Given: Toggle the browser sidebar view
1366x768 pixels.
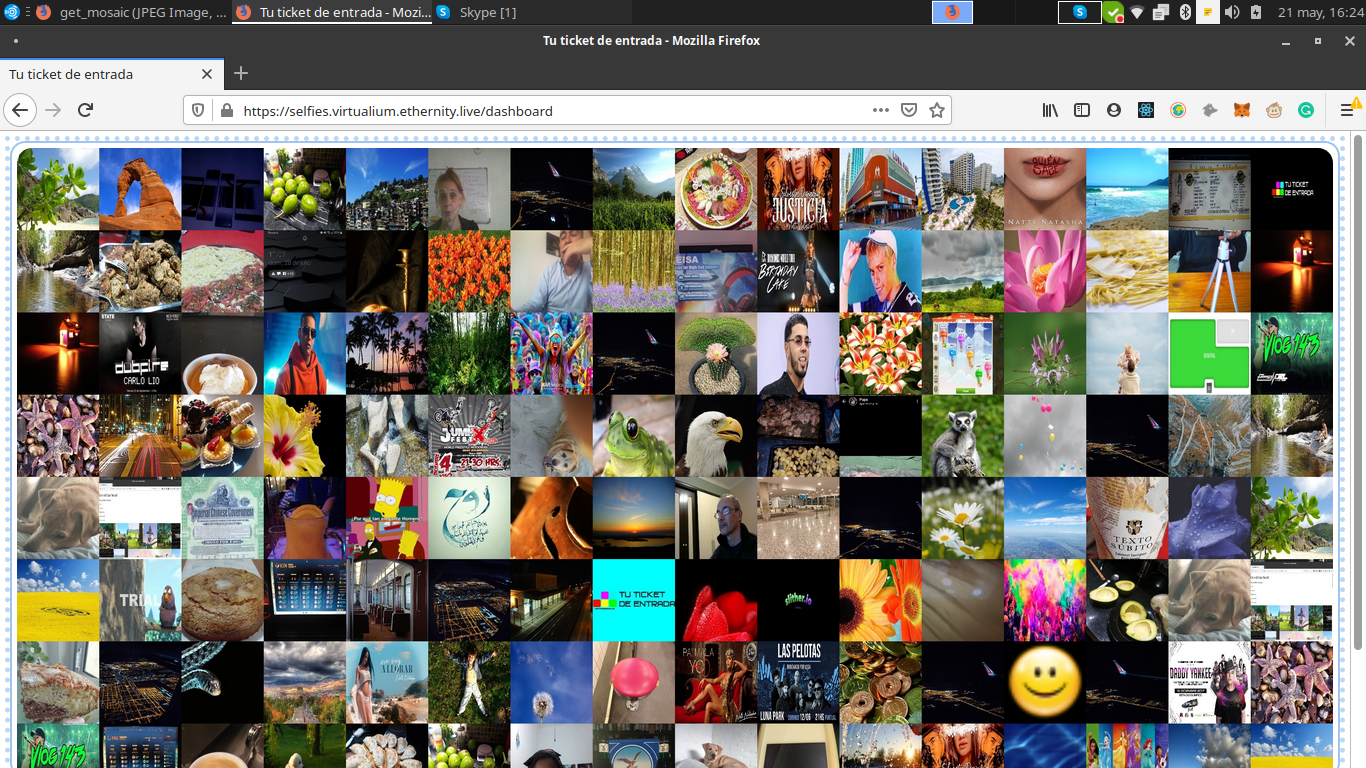Looking at the screenshot, I should click(x=1082, y=111).
